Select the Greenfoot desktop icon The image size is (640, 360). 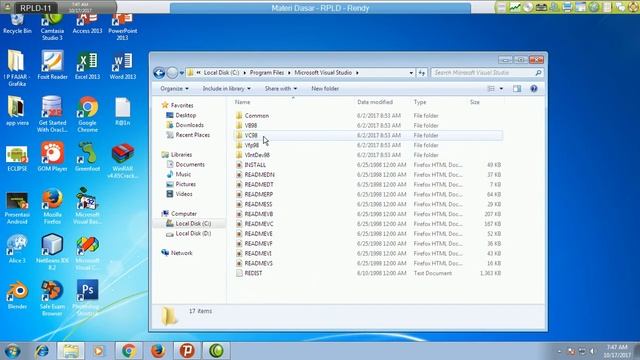(x=87, y=157)
